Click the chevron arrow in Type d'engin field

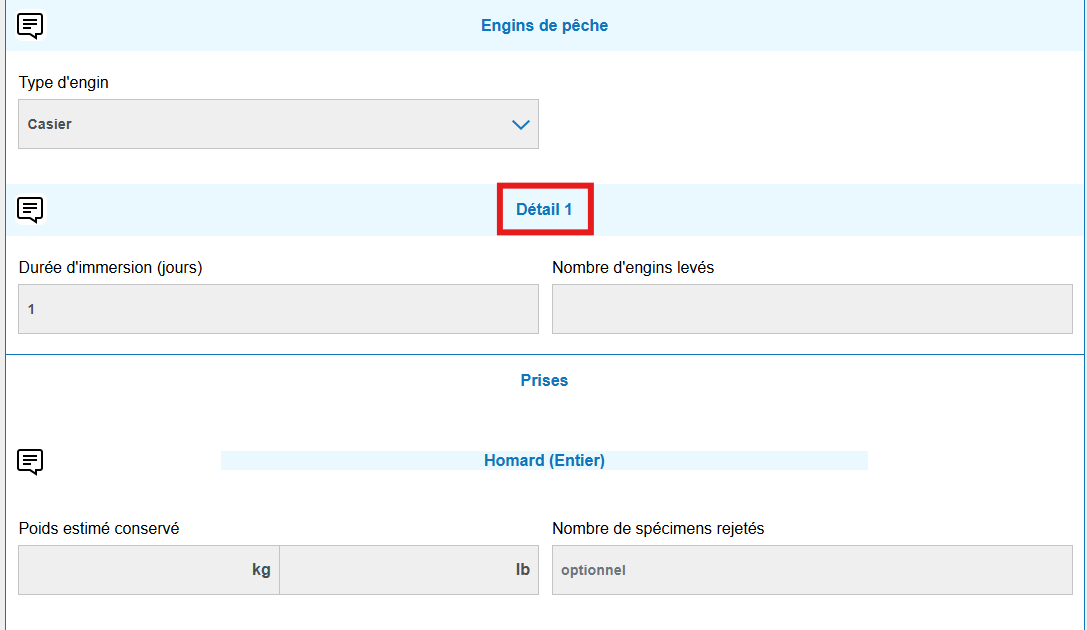pyautogui.click(x=520, y=125)
